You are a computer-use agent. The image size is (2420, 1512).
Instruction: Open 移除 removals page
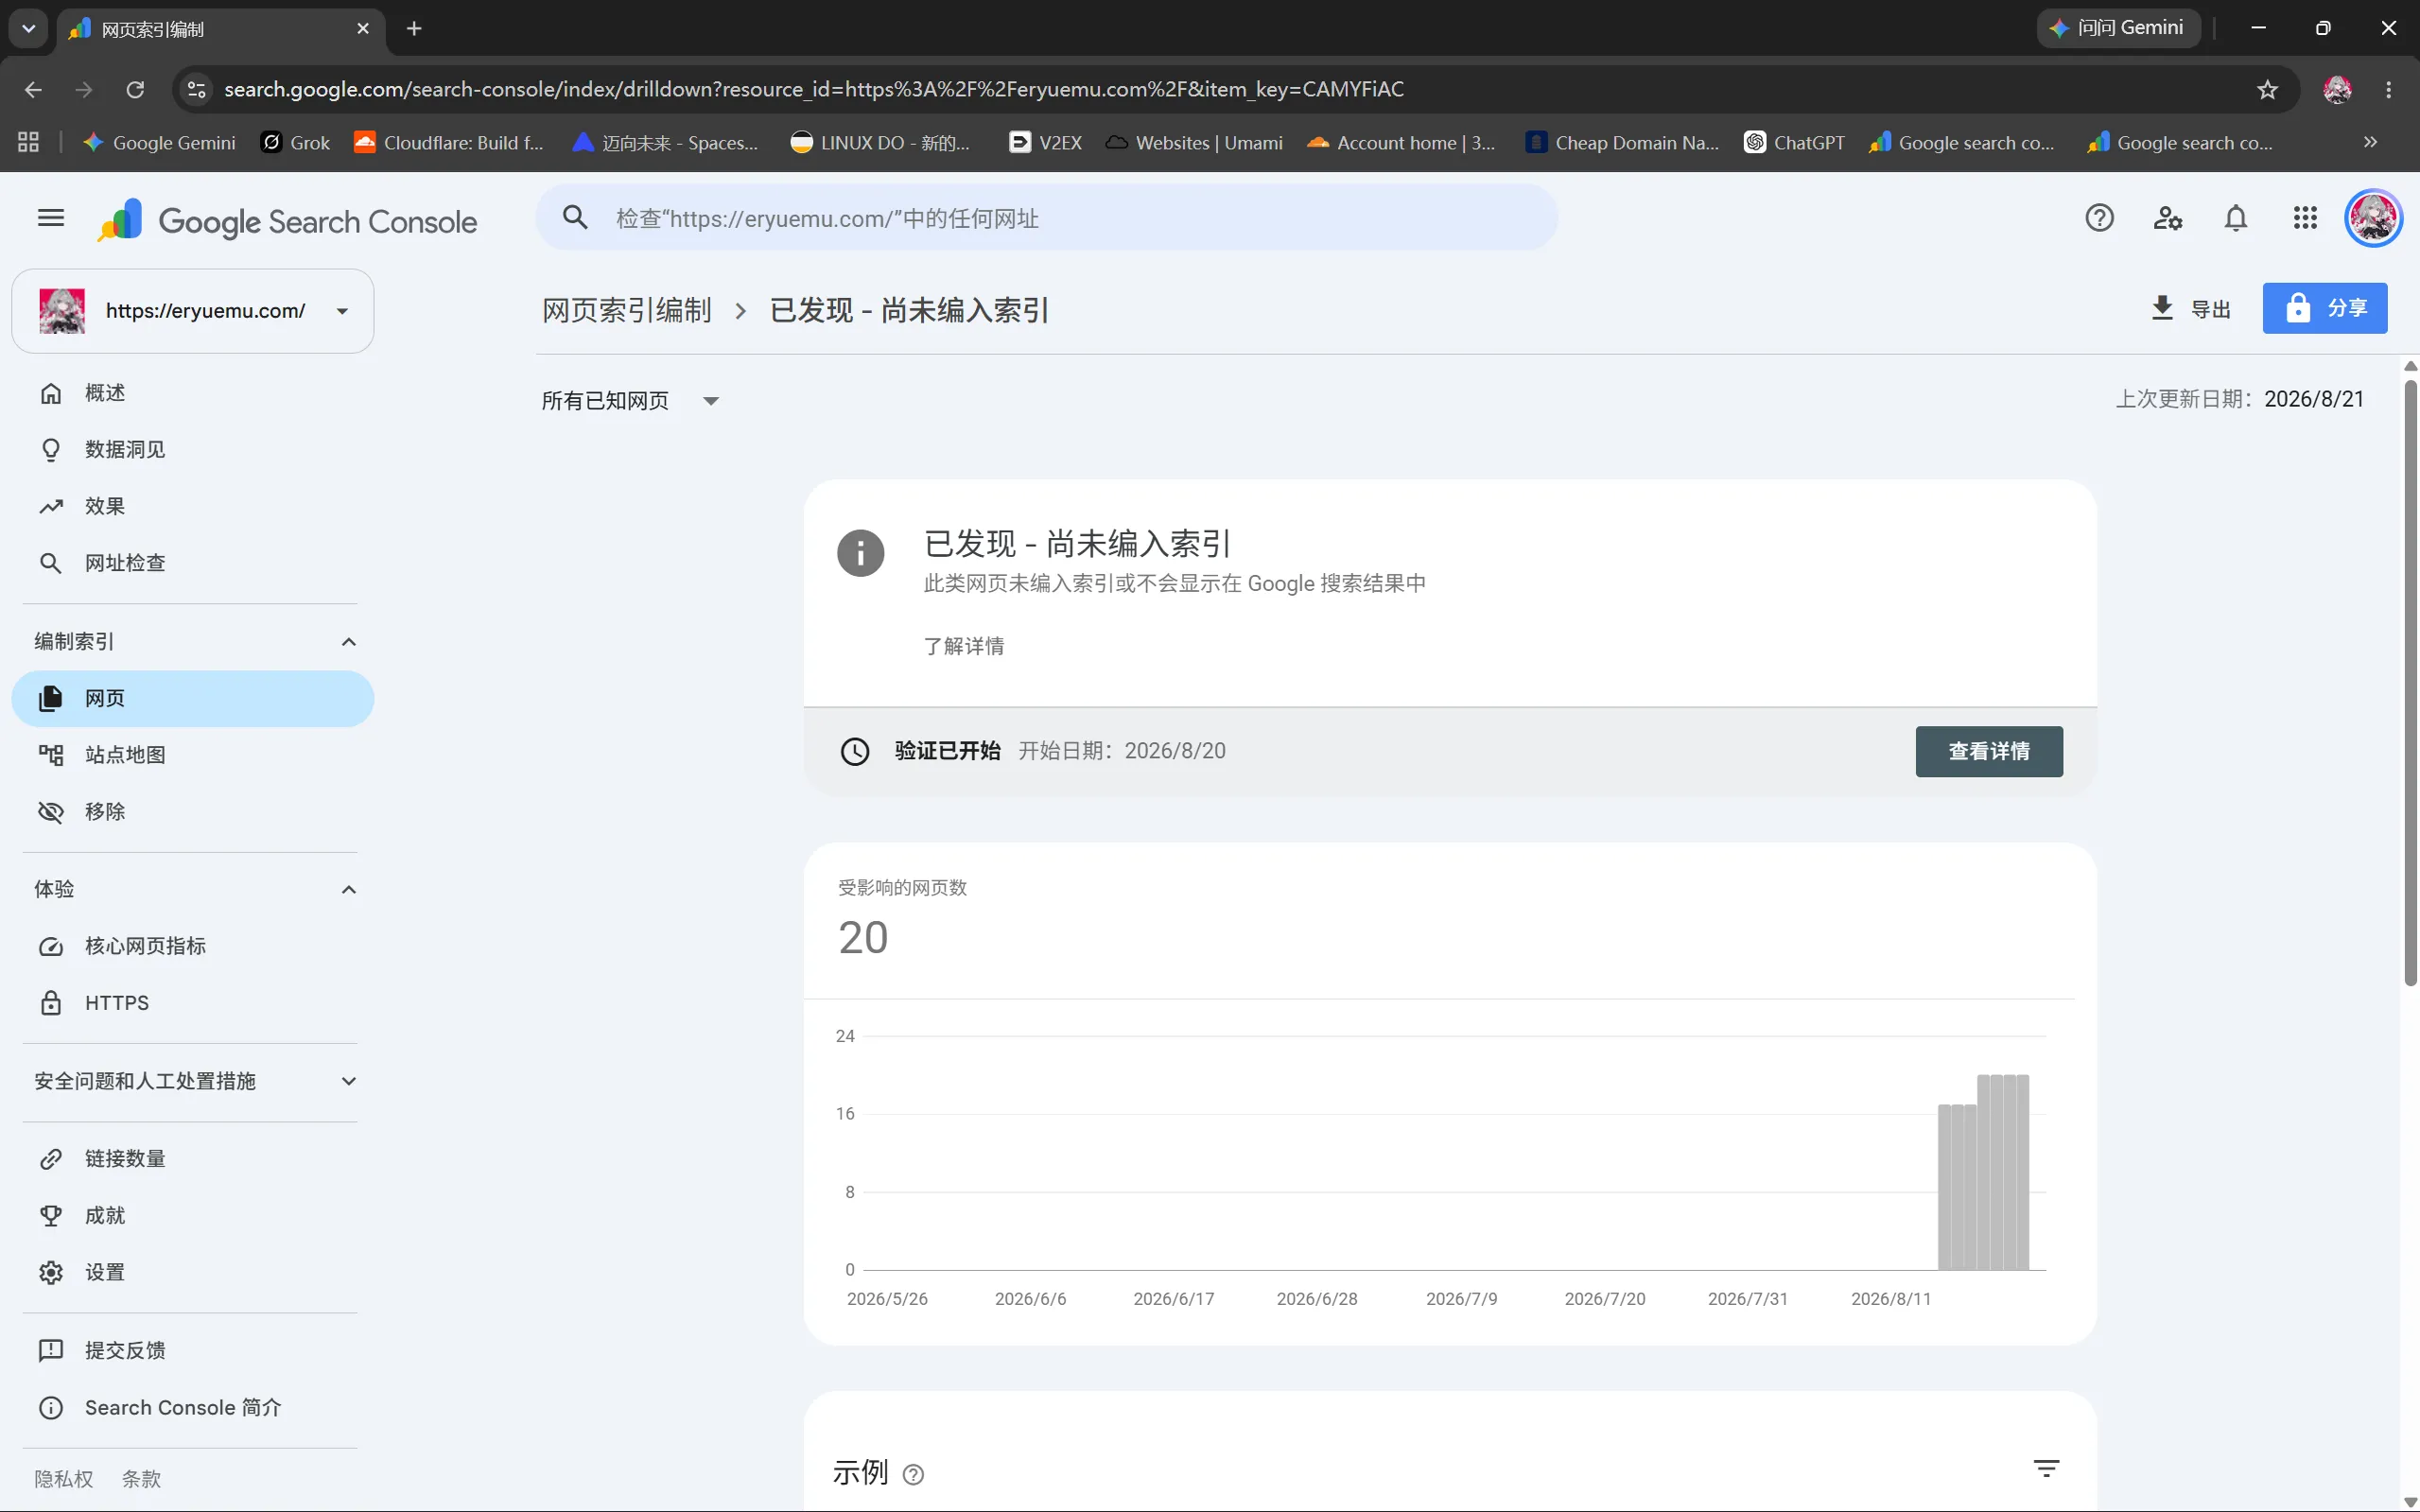[193, 812]
